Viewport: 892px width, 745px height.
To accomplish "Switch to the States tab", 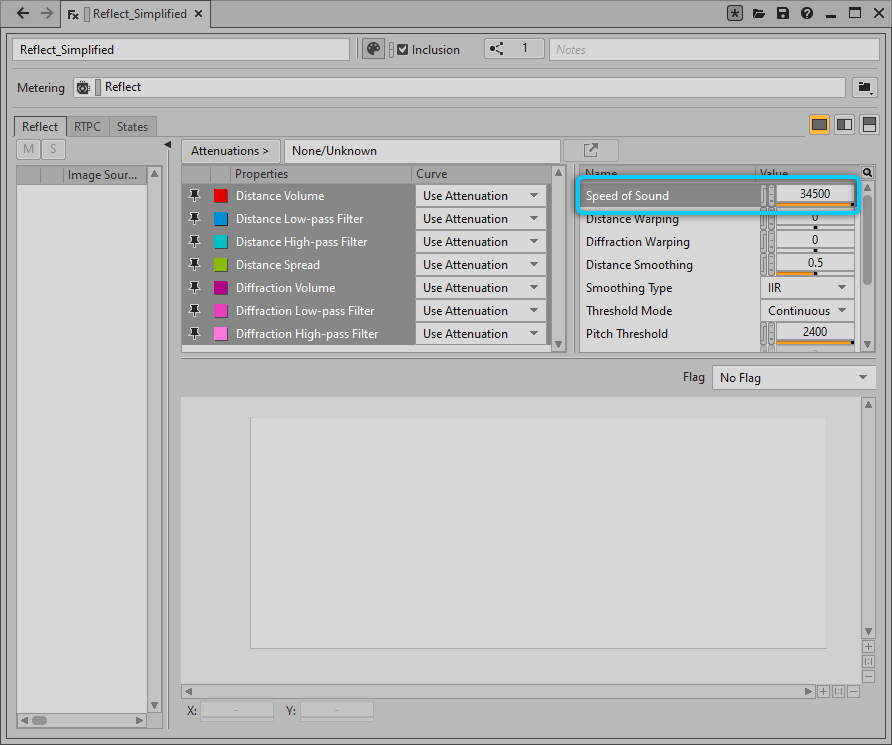I will pos(132,127).
